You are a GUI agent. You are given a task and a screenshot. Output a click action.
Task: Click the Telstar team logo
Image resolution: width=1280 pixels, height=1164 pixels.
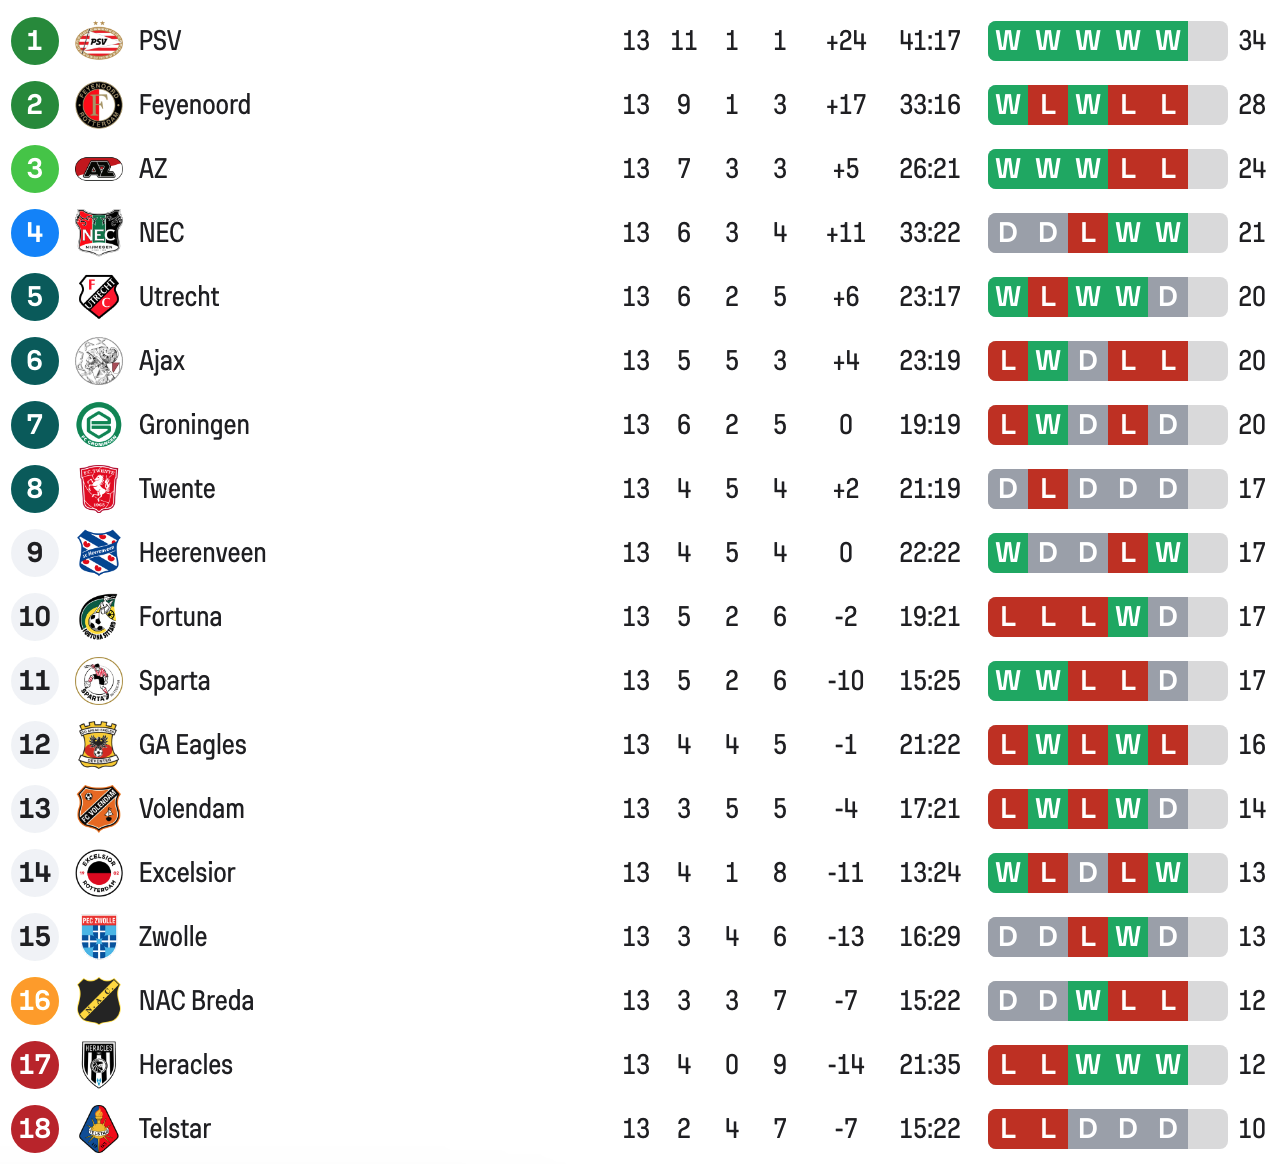pos(98,1129)
